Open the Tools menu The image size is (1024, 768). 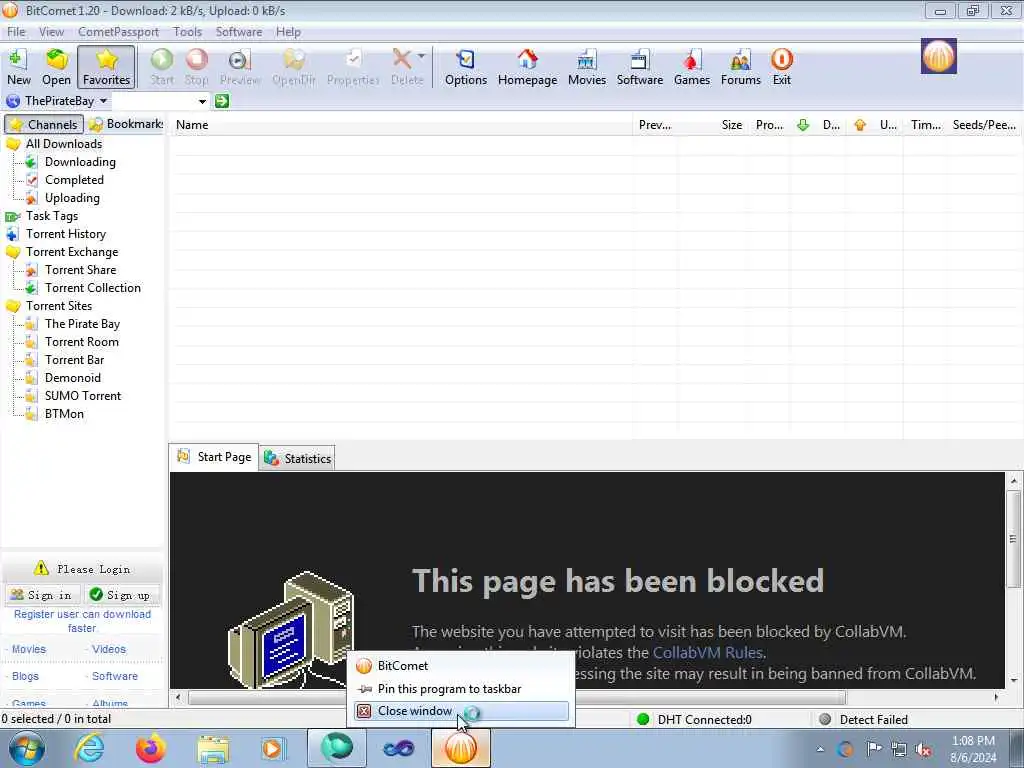[x=187, y=32]
